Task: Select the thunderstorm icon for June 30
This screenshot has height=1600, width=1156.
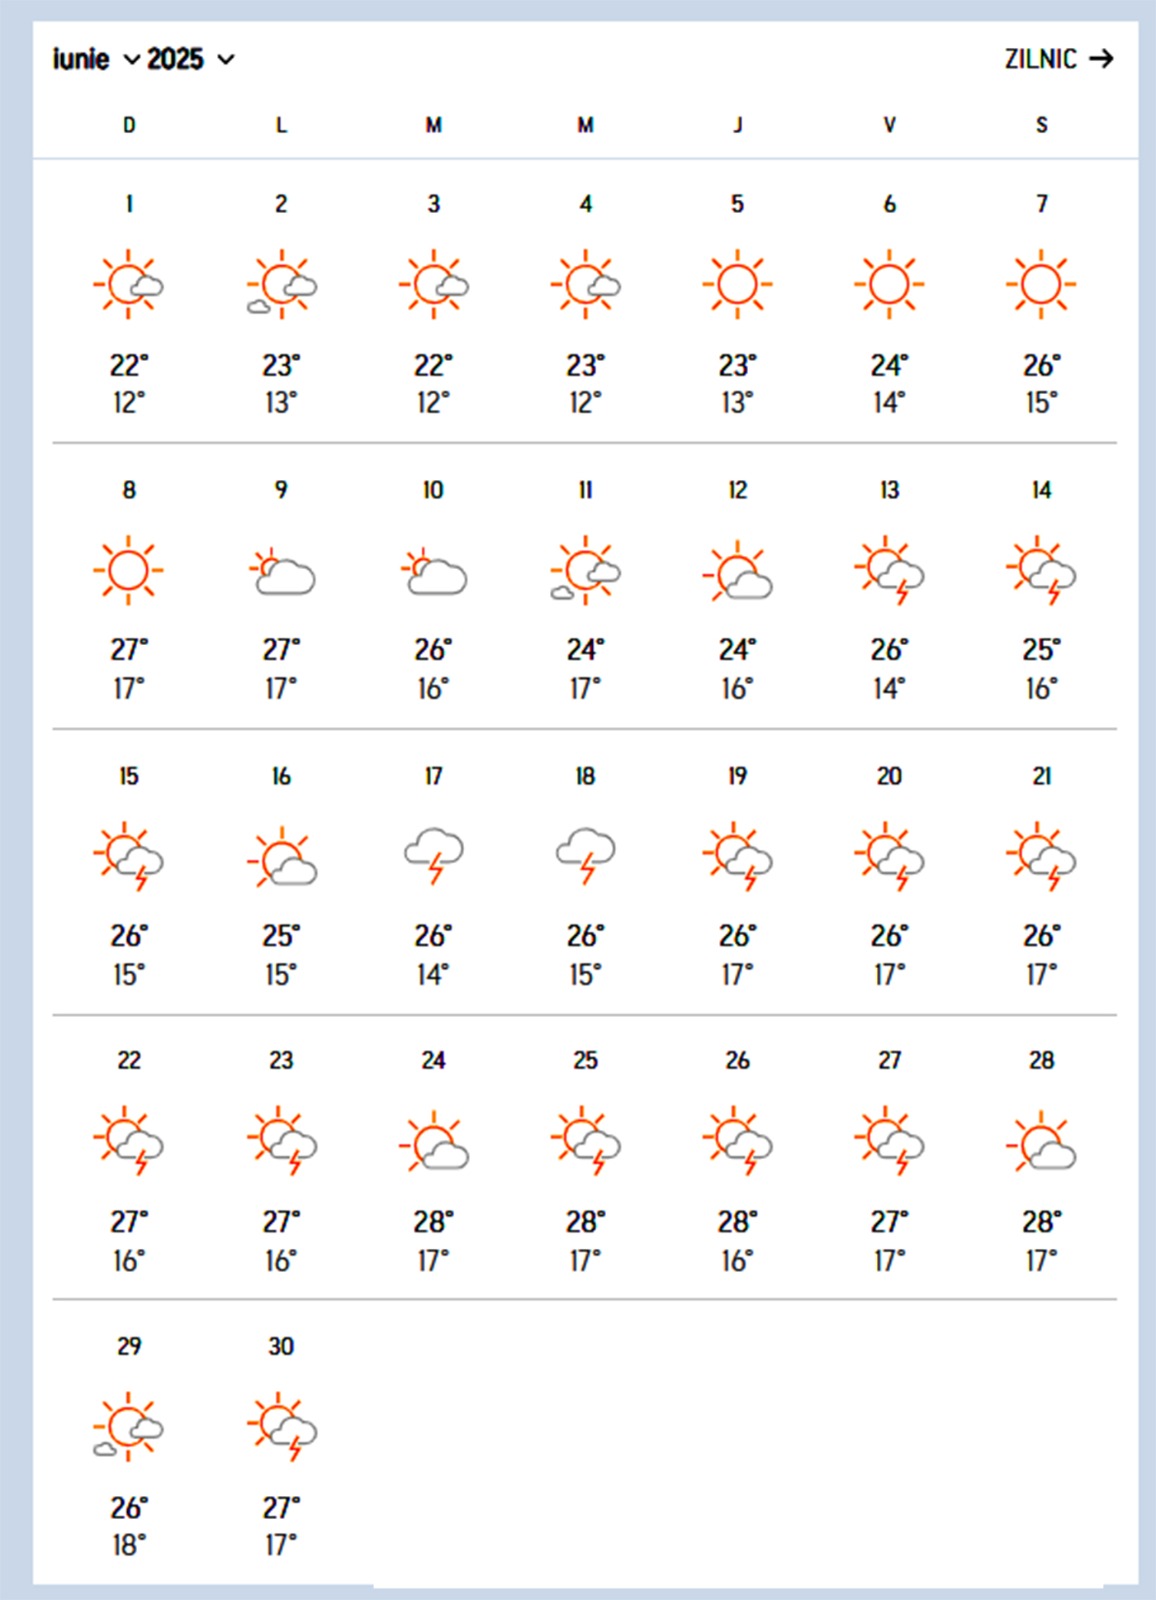Action: coord(282,1427)
